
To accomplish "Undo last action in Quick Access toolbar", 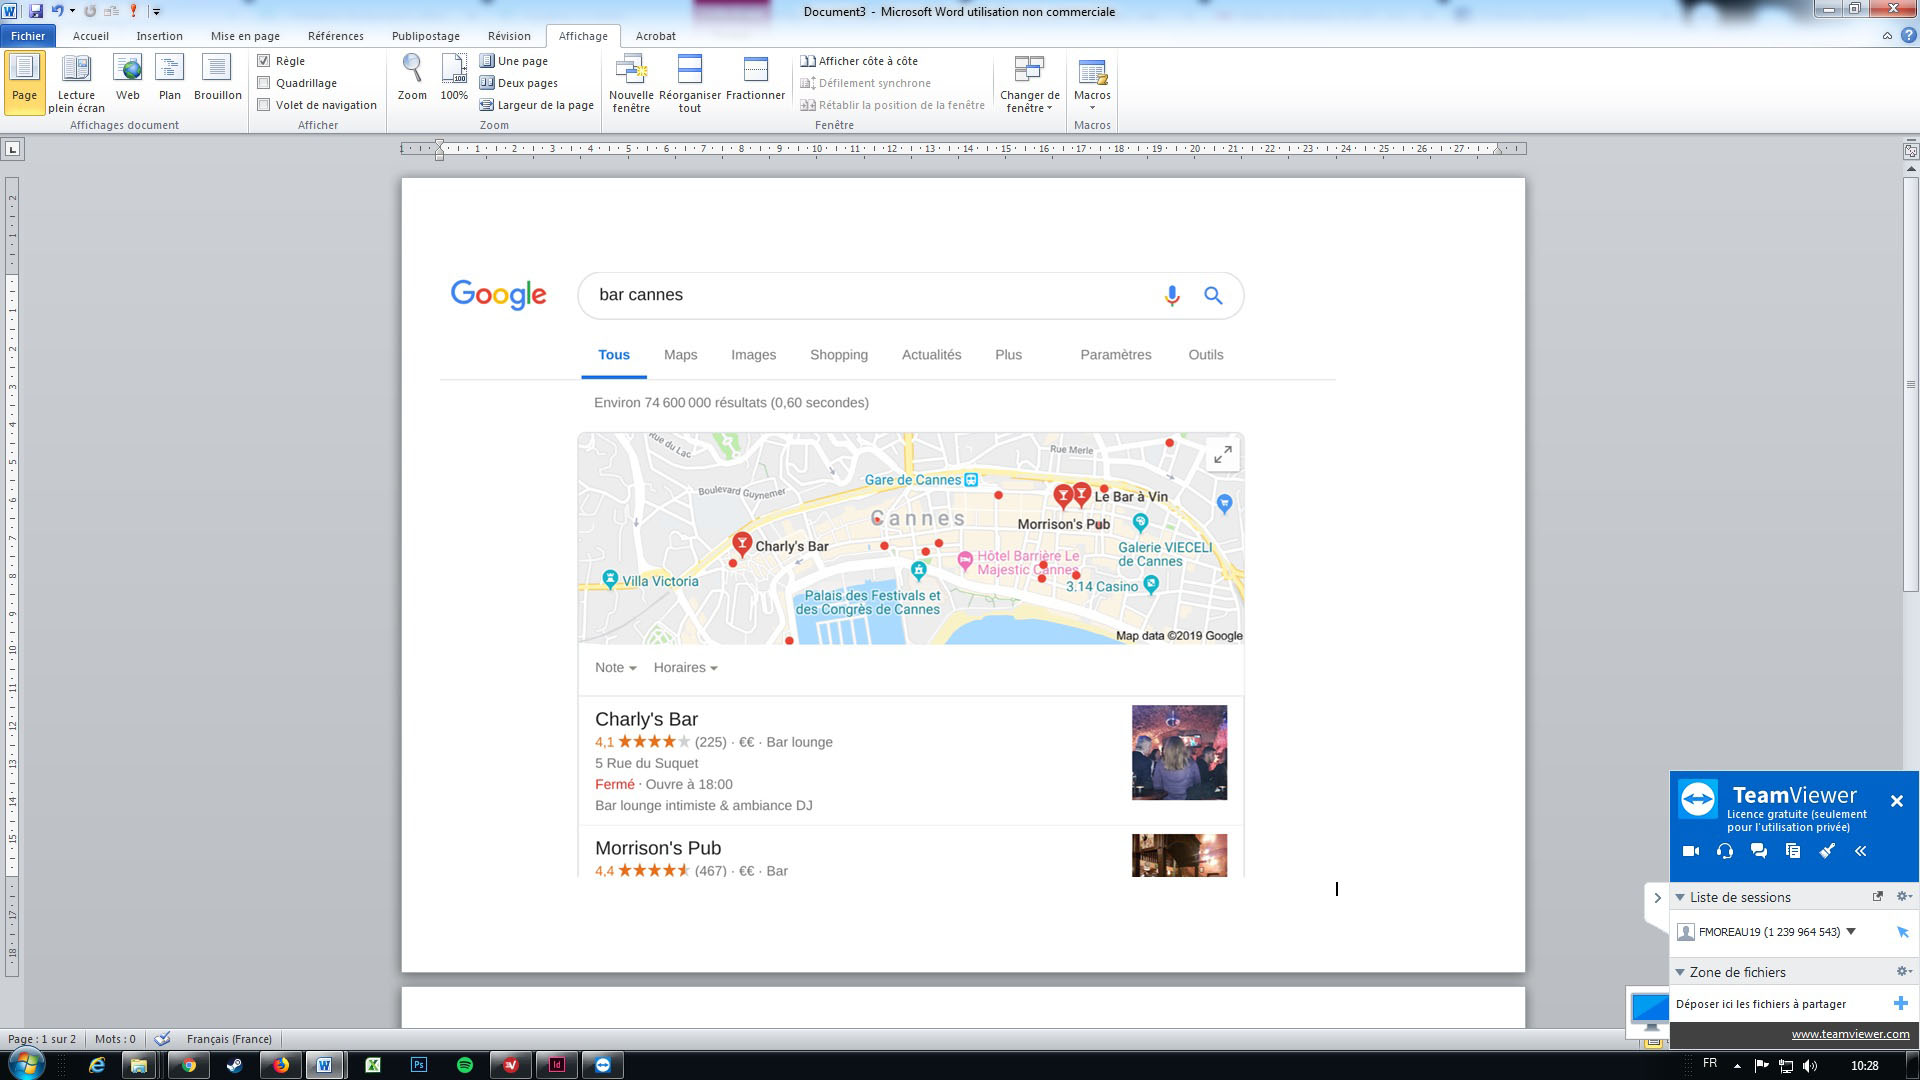I will [x=57, y=11].
